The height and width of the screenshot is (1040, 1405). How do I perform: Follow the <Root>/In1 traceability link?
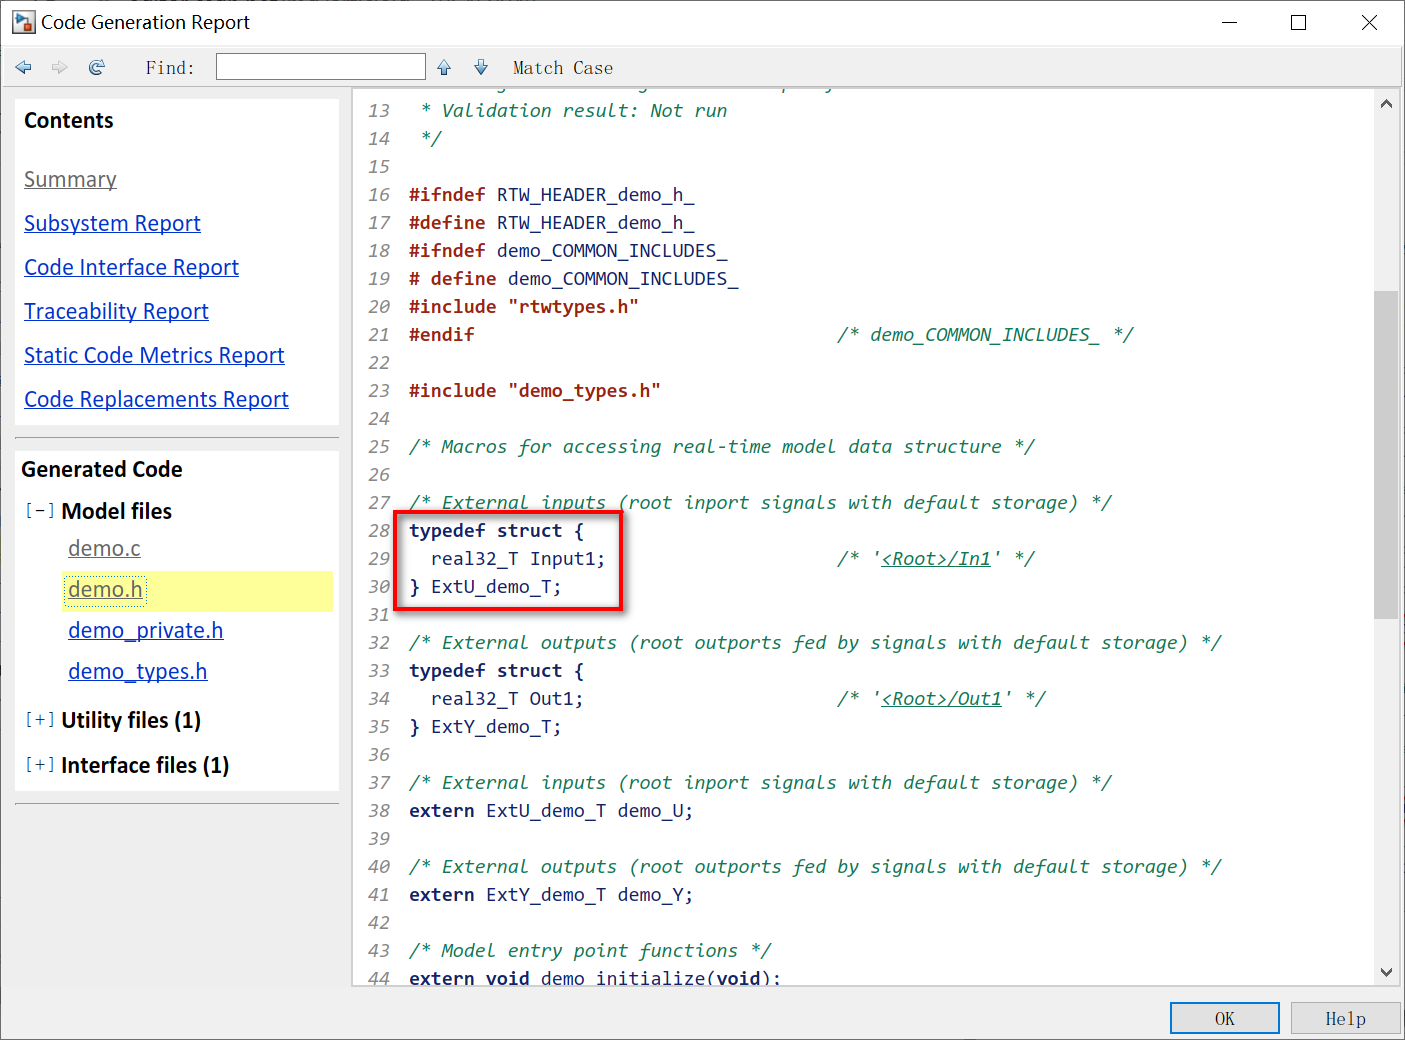(936, 559)
